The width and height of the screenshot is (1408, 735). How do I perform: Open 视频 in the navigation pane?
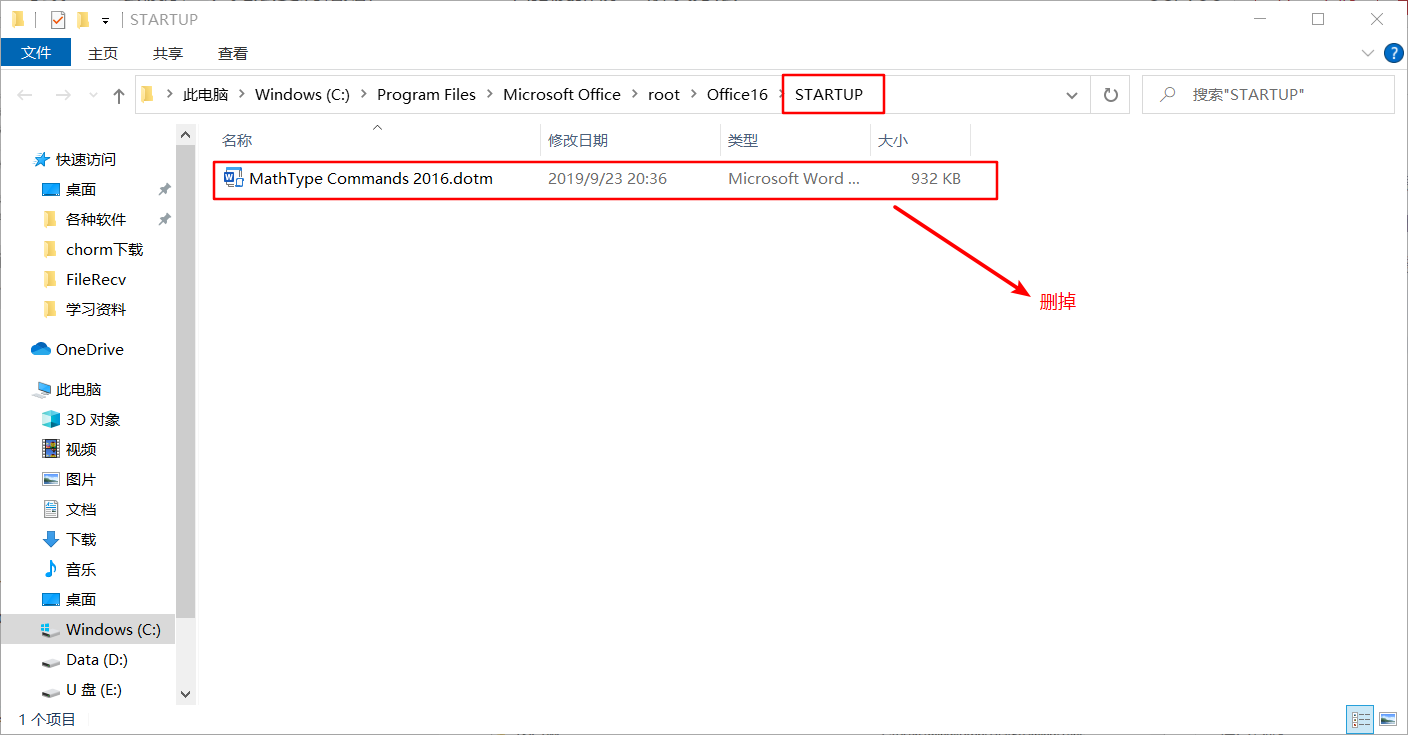(x=81, y=449)
